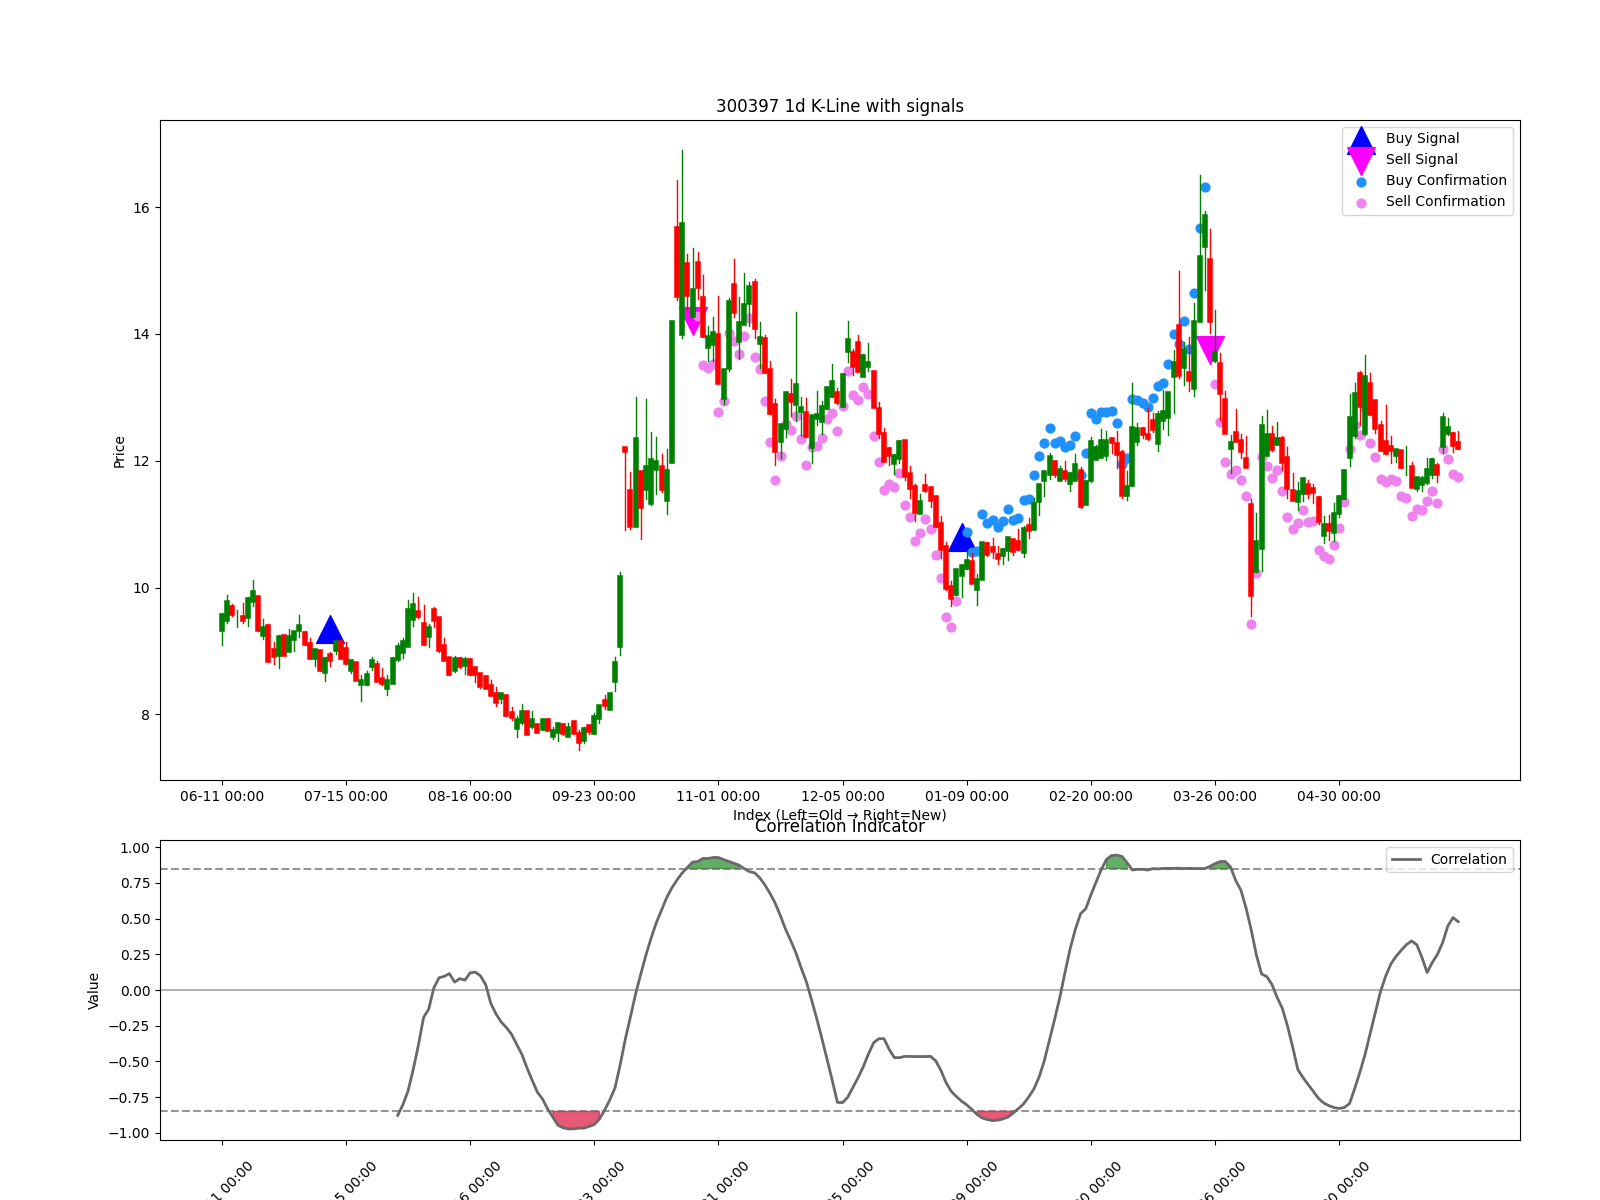Click the gray Correlation line sample in legend
This screenshot has height=1200, width=1600.
click(x=1406, y=860)
